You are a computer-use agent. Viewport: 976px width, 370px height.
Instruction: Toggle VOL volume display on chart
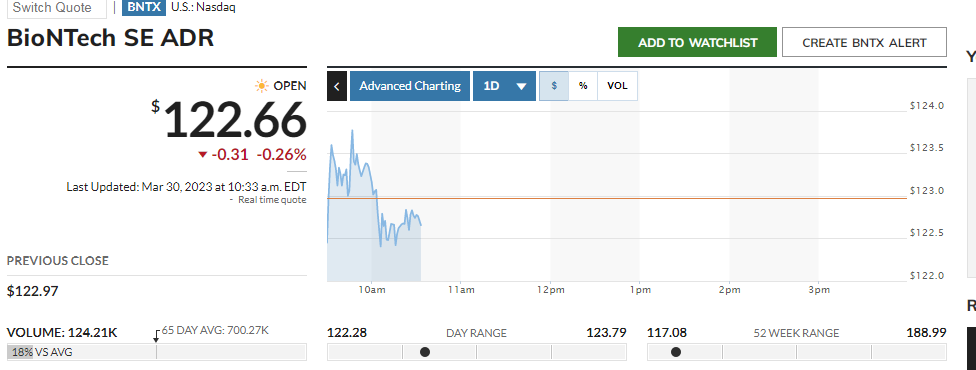point(617,86)
